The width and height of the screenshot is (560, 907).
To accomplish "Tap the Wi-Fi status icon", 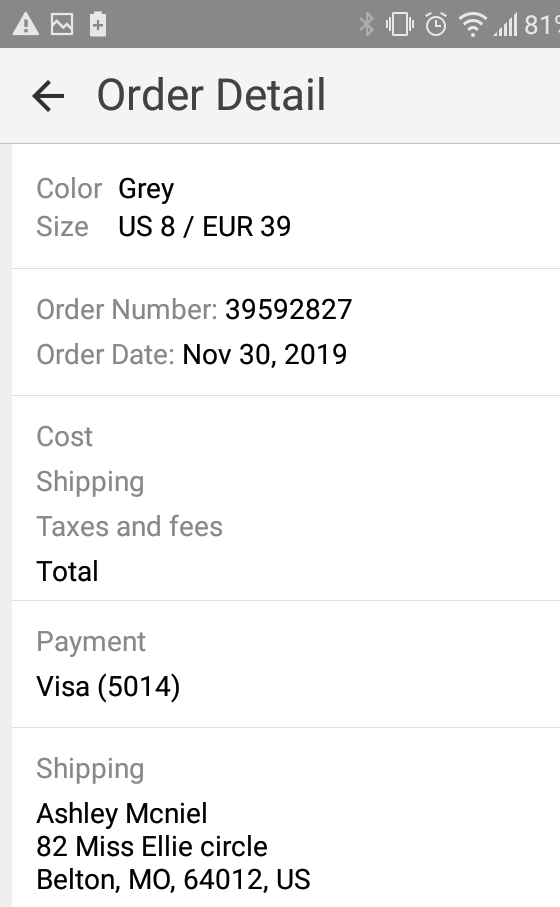I will [x=473, y=24].
